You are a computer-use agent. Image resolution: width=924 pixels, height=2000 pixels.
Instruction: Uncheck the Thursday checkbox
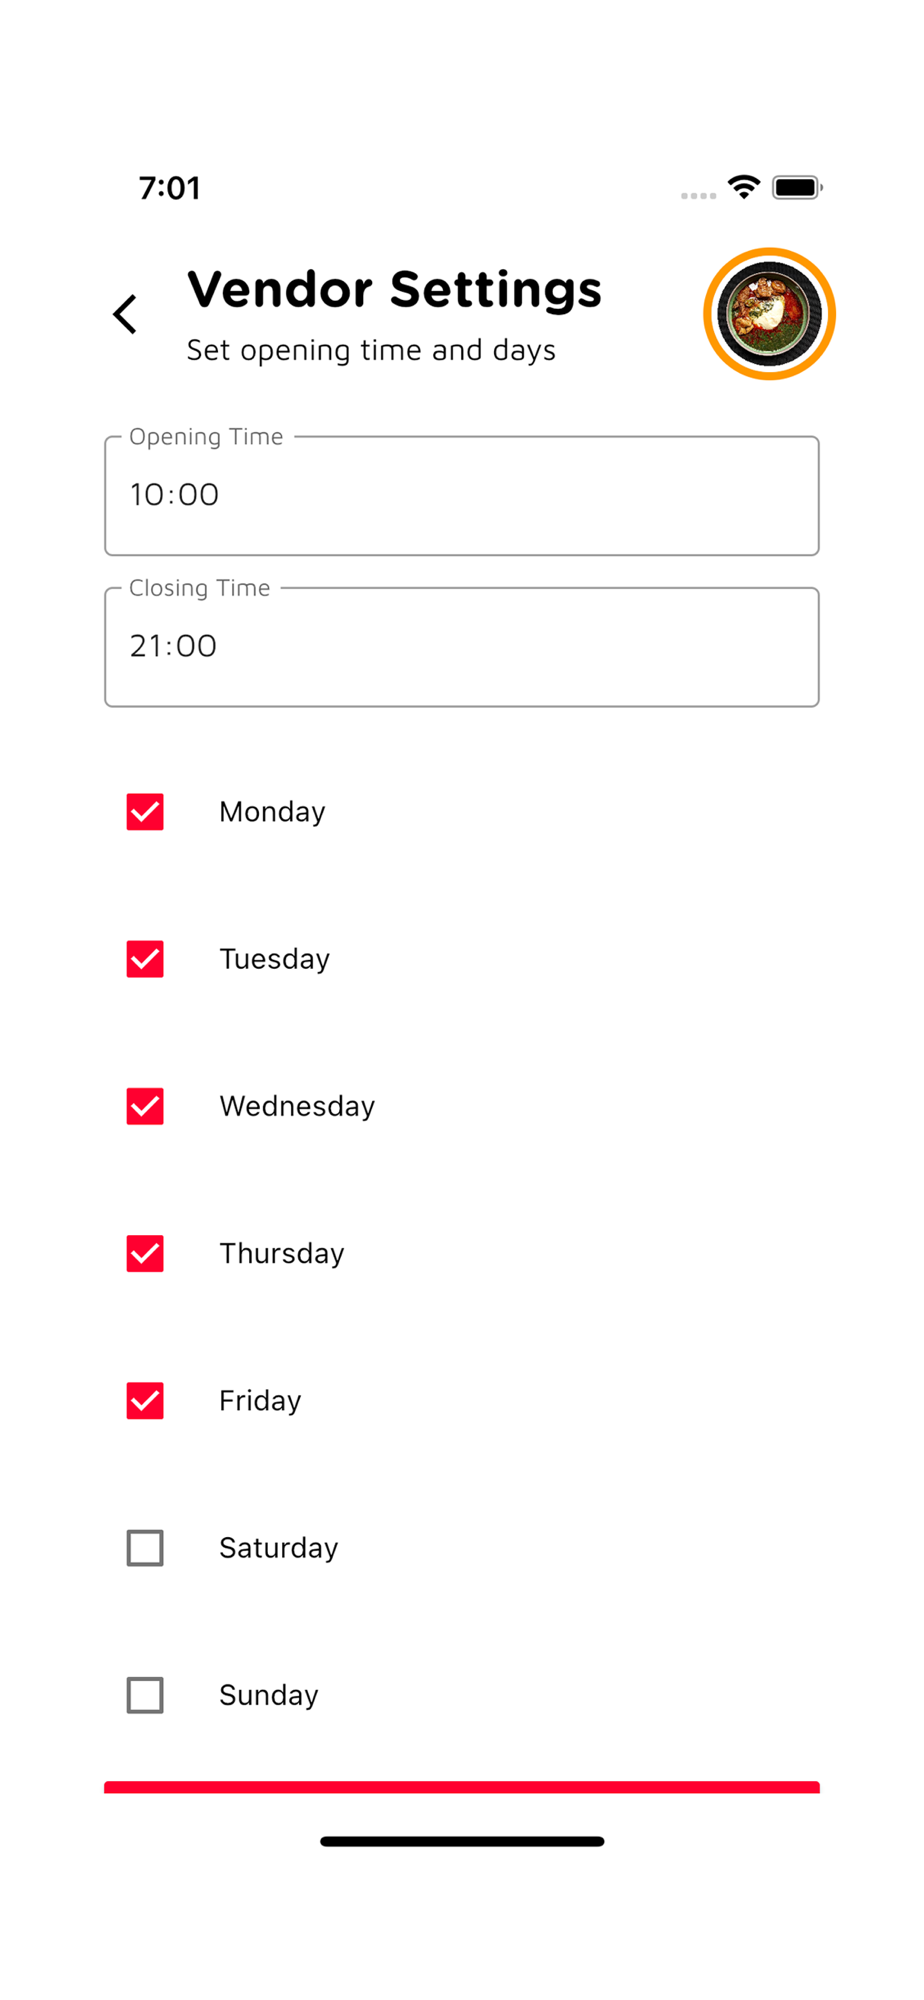pos(145,1253)
